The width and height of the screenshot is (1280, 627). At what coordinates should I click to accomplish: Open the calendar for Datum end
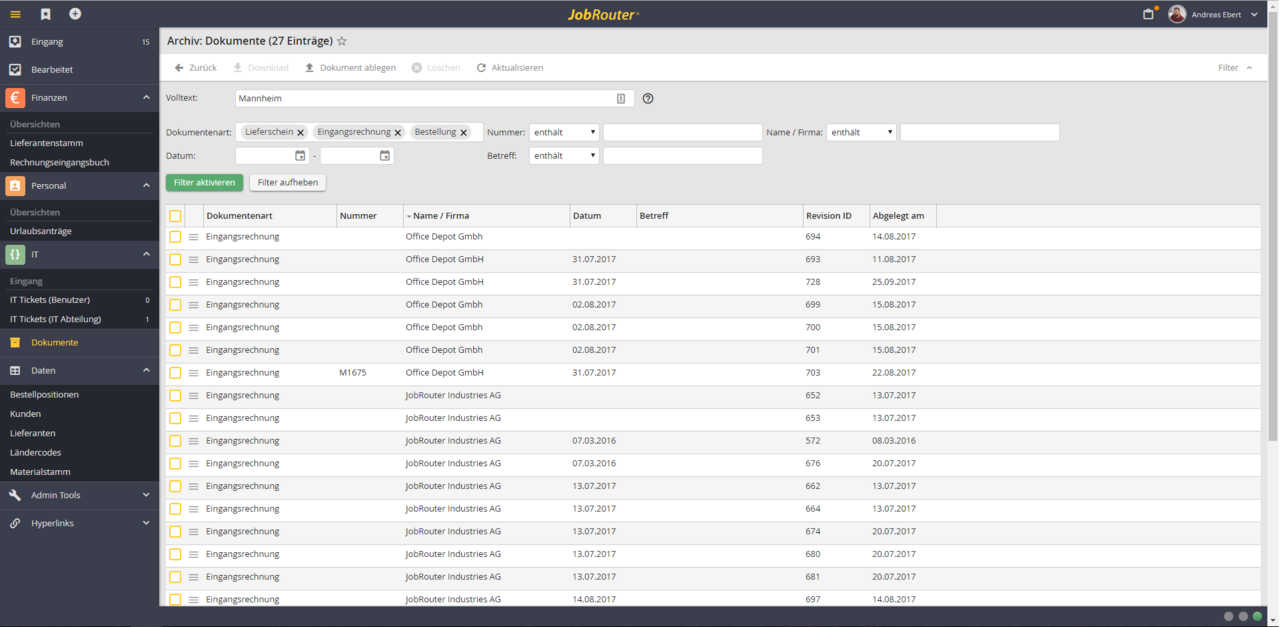pyautogui.click(x=384, y=156)
